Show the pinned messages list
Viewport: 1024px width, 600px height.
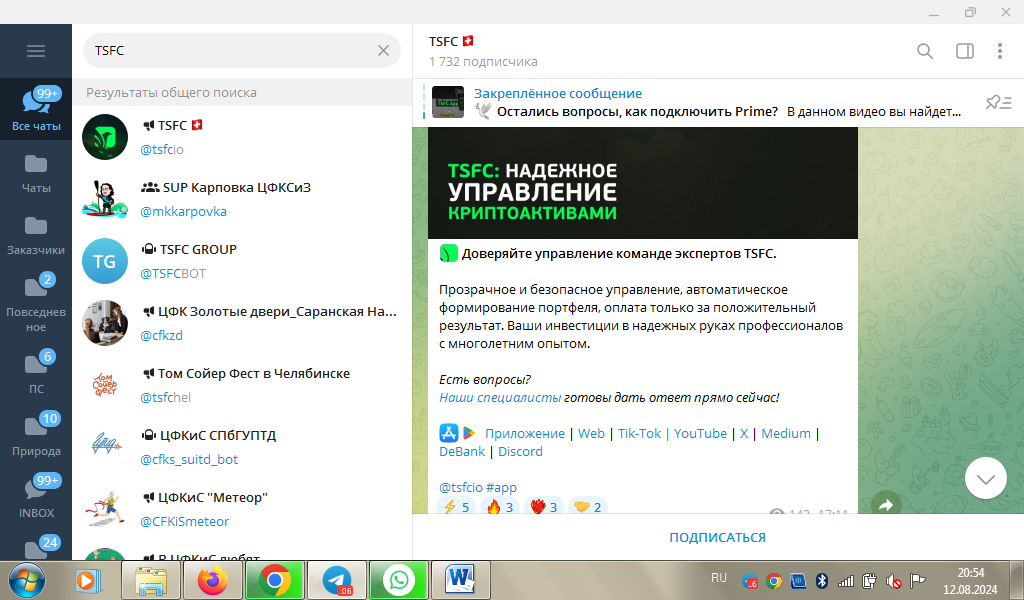pyautogui.click(x=999, y=102)
